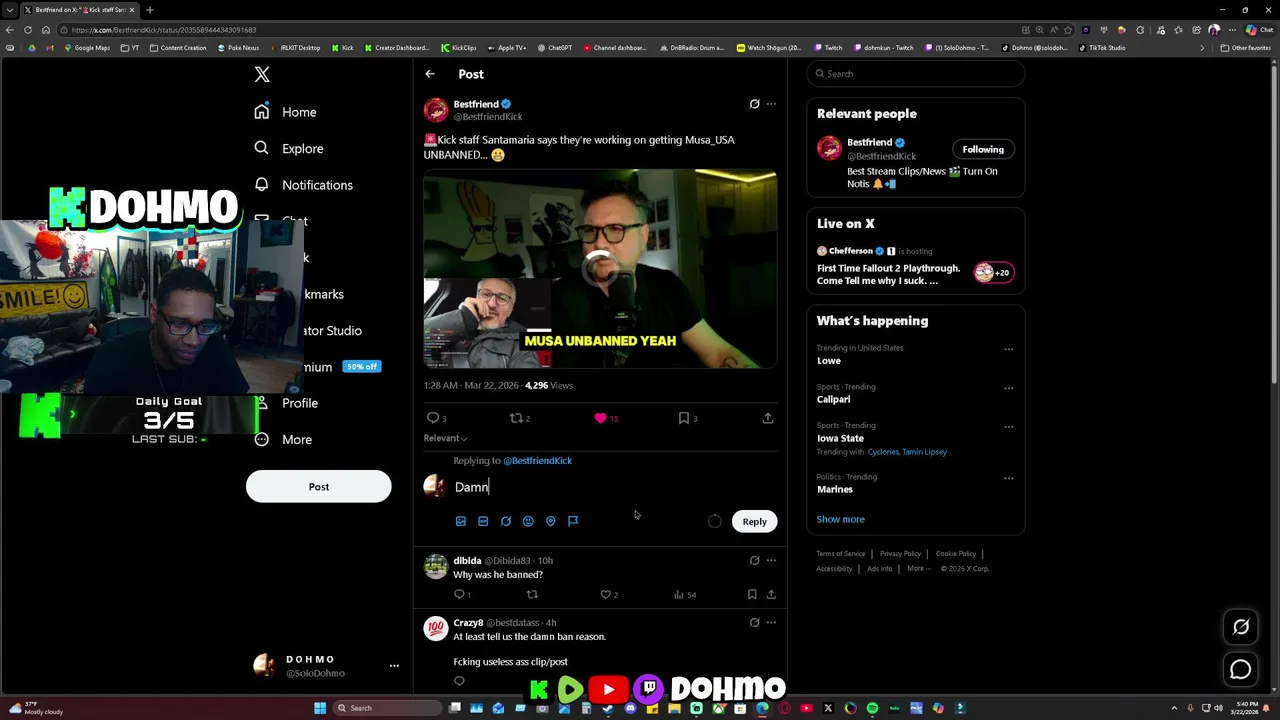The height and width of the screenshot is (720, 1280).
Task: Open more options on dibida's reply
Action: tap(771, 561)
